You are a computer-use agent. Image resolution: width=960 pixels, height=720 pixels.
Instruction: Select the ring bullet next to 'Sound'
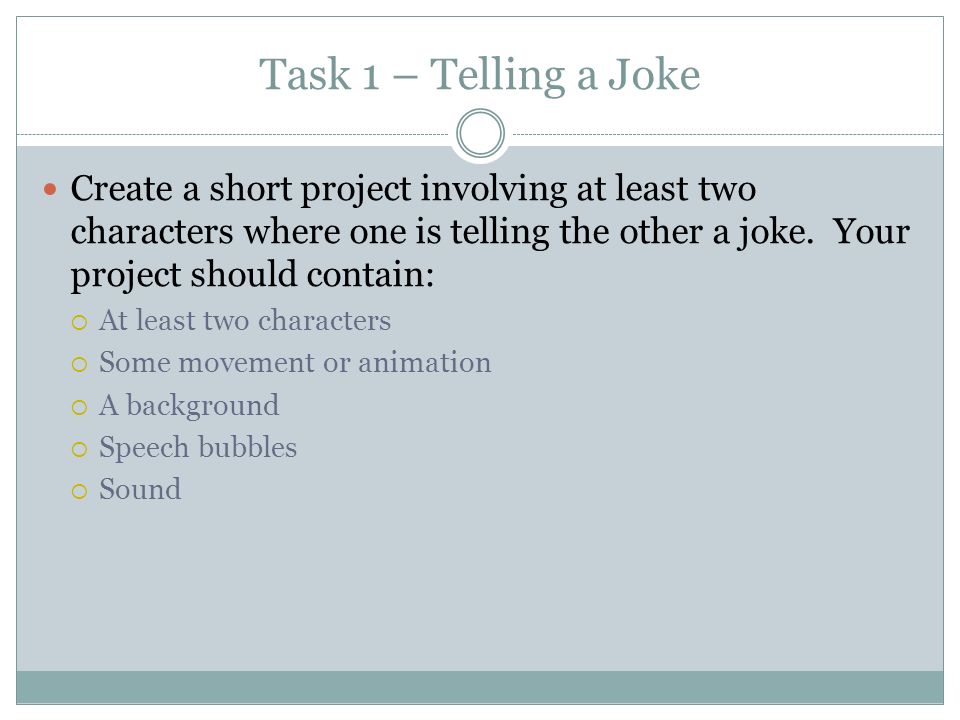80,492
